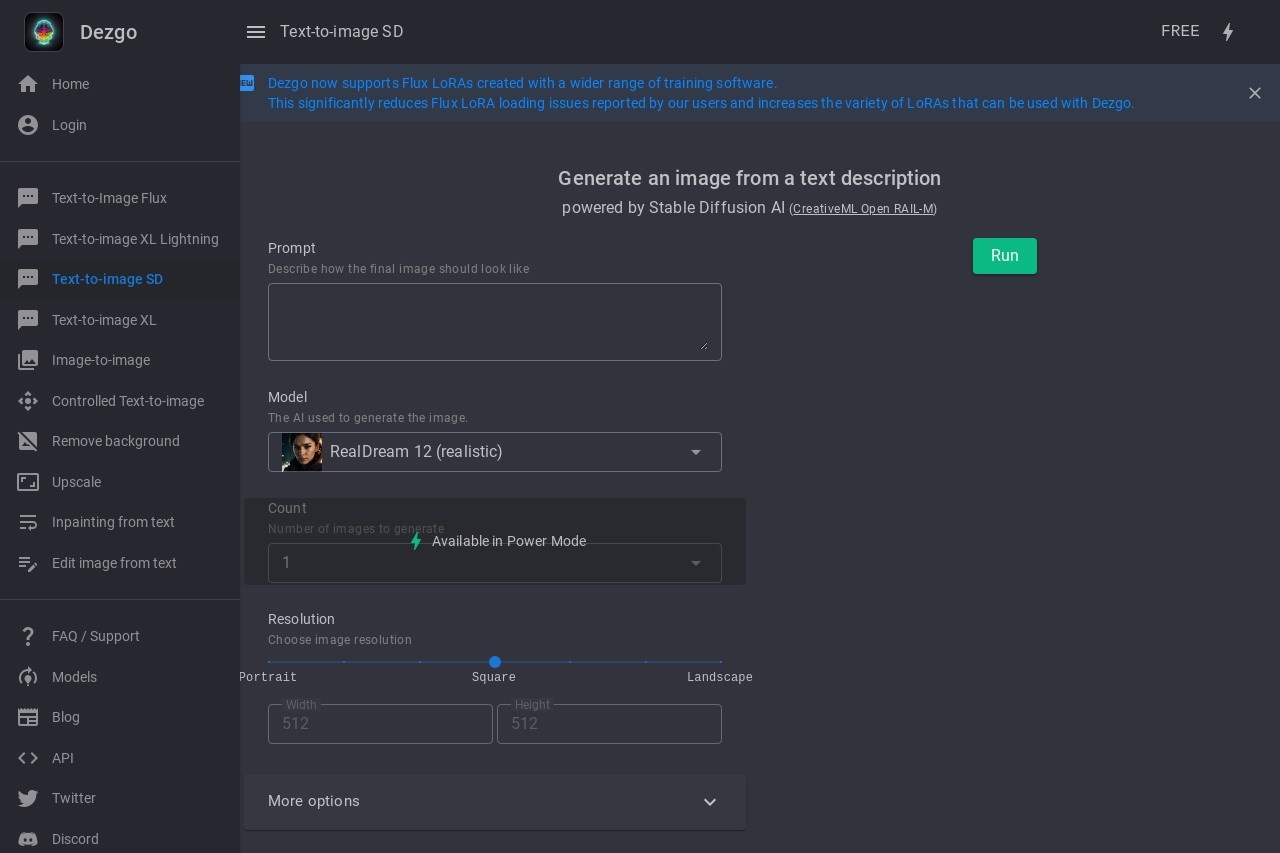Click the Resolution slider handle
This screenshot has height=853, width=1280.
pyautogui.click(x=495, y=662)
